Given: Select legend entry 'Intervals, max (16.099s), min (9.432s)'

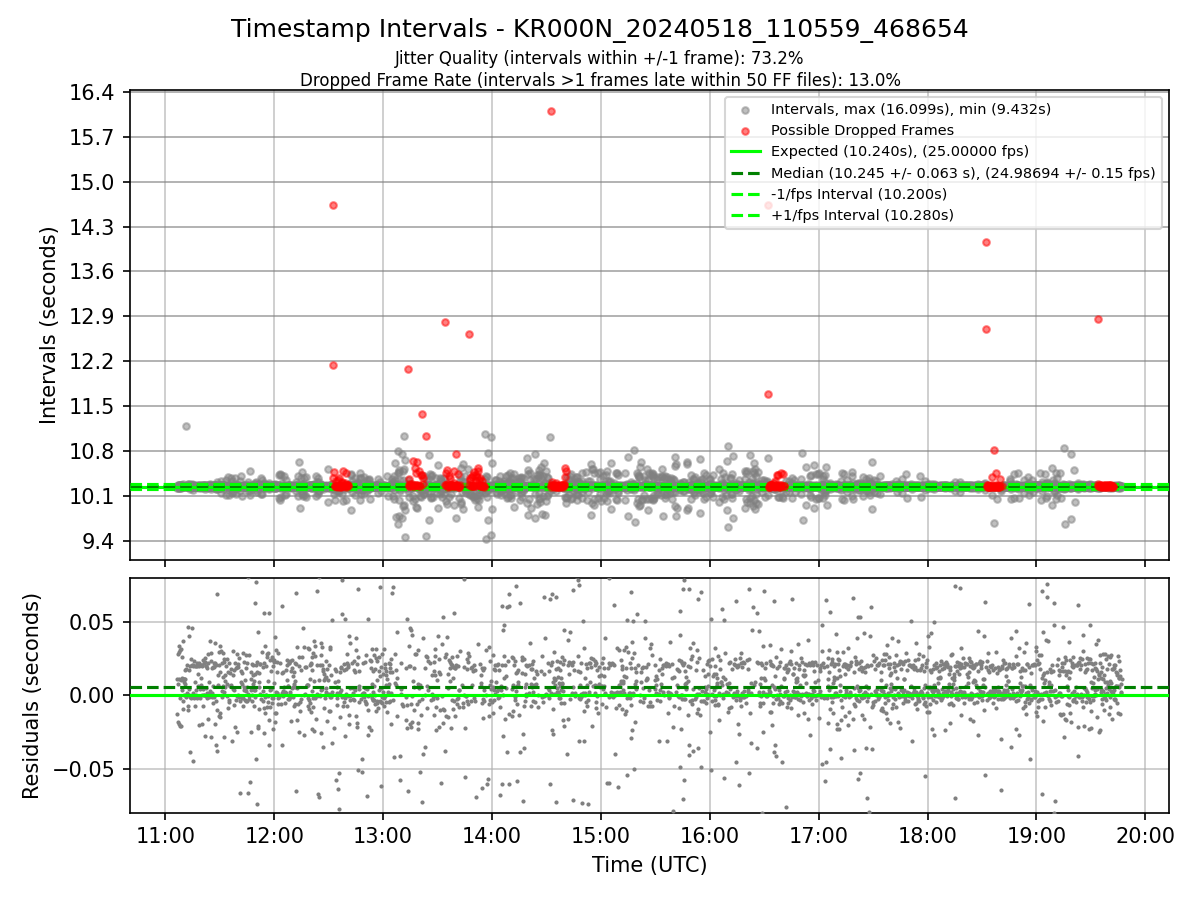Looking at the screenshot, I should [910, 109].
